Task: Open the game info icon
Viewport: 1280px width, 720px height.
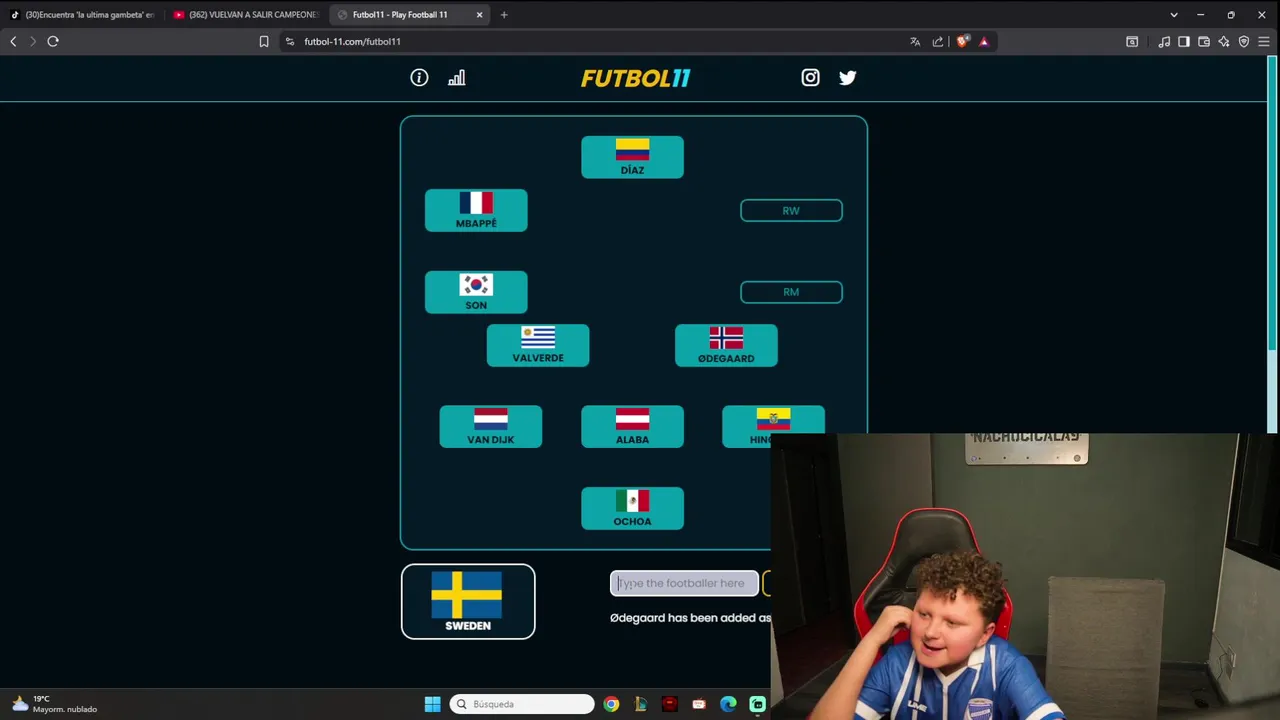Action: 419,78
